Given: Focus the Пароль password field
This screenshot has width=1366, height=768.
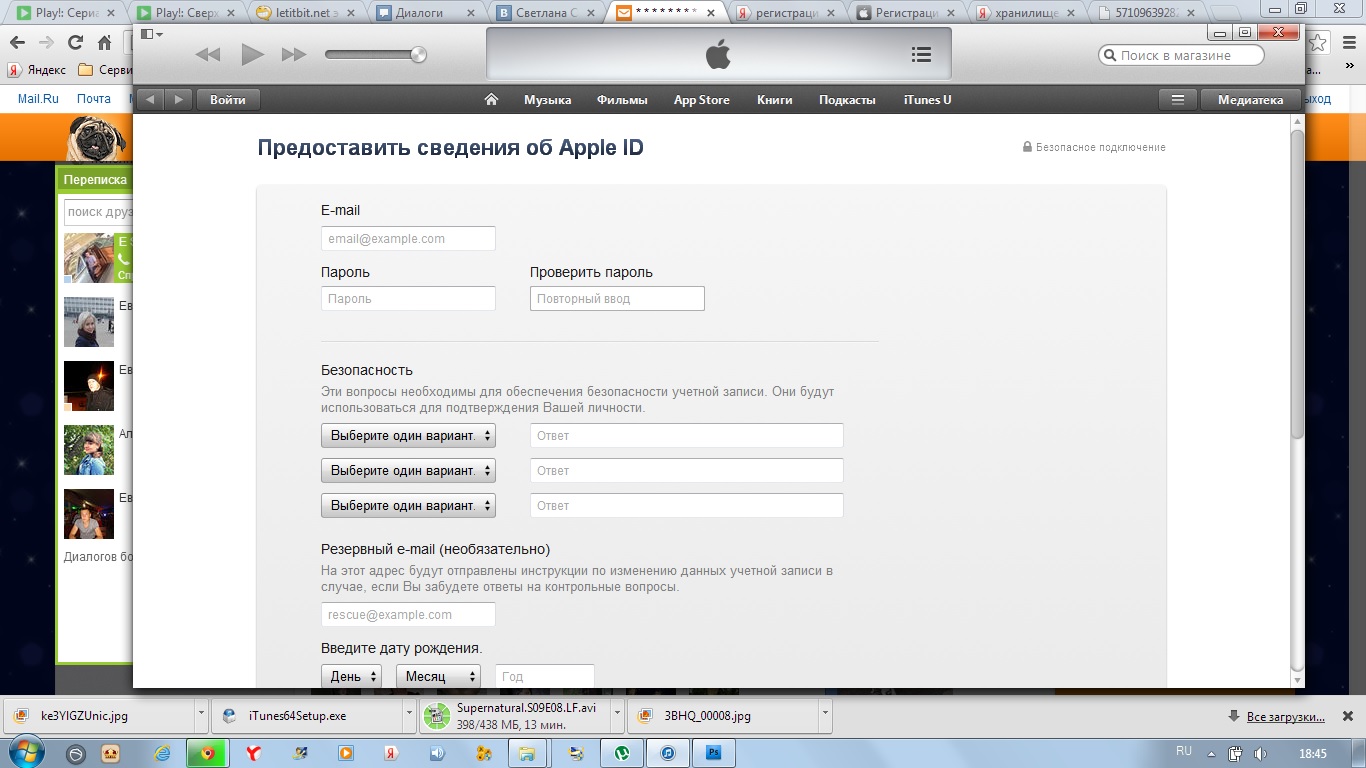Looking at the screenshot, I should pos(408,298).
